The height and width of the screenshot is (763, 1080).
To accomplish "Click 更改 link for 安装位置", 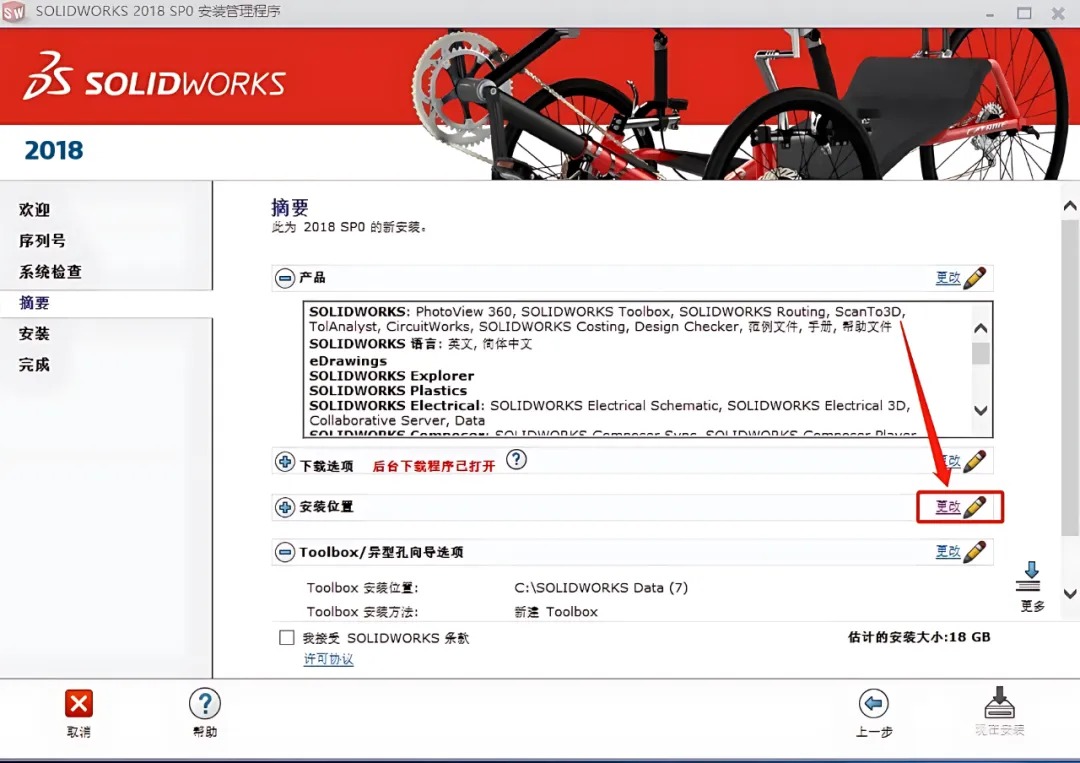I will pos(948,507).
